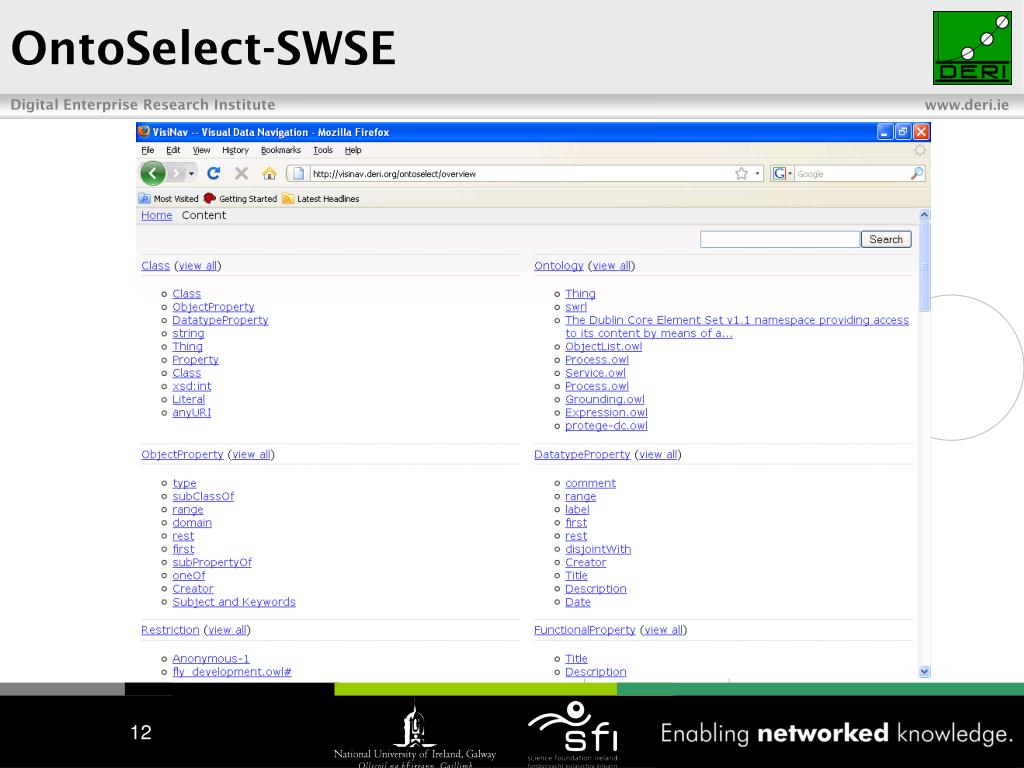Screen dimensions: 1024x768
Task: Click the Most Visited bookmark icon
Action: pyautogui.click(x=144, y=199)
